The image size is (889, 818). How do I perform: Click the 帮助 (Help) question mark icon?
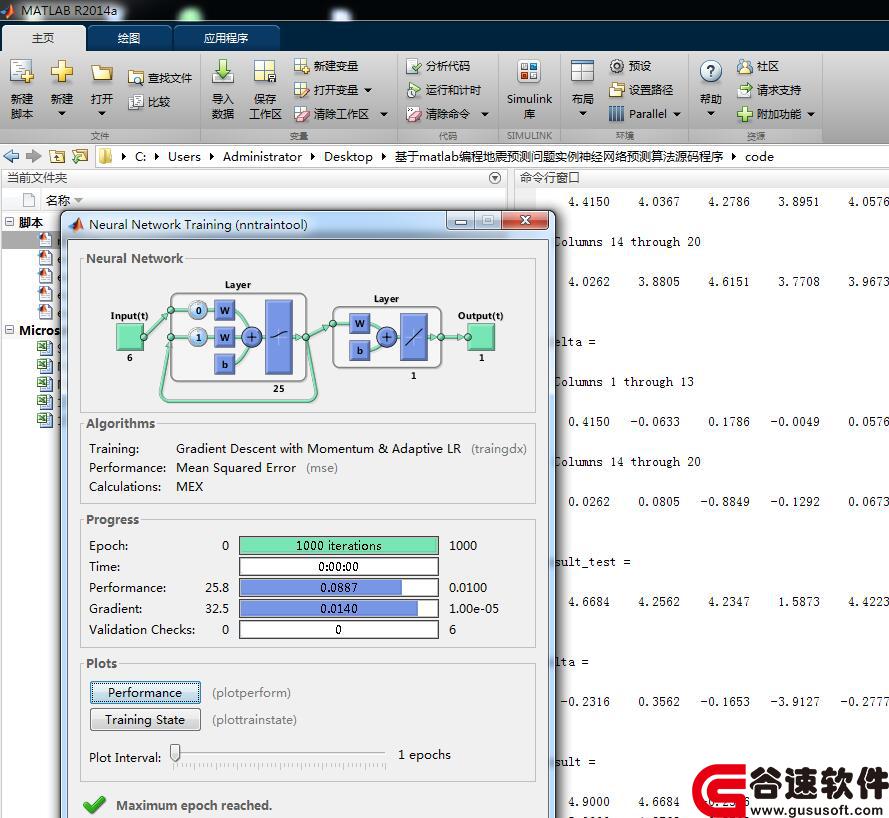coord(710,72)
